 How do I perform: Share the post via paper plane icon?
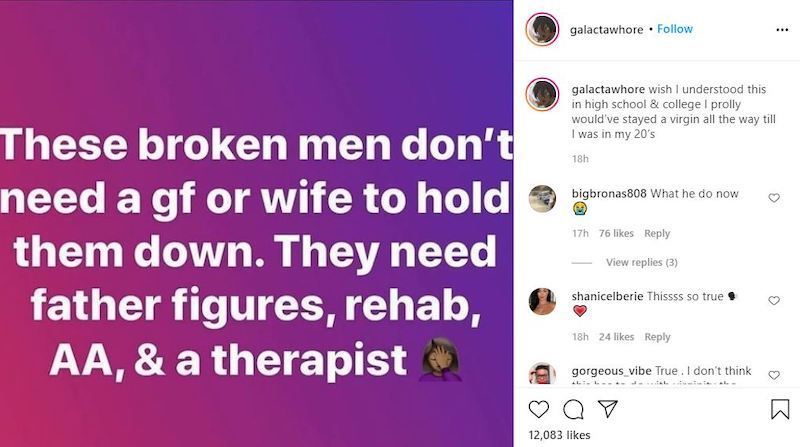(x=608, y=409)
